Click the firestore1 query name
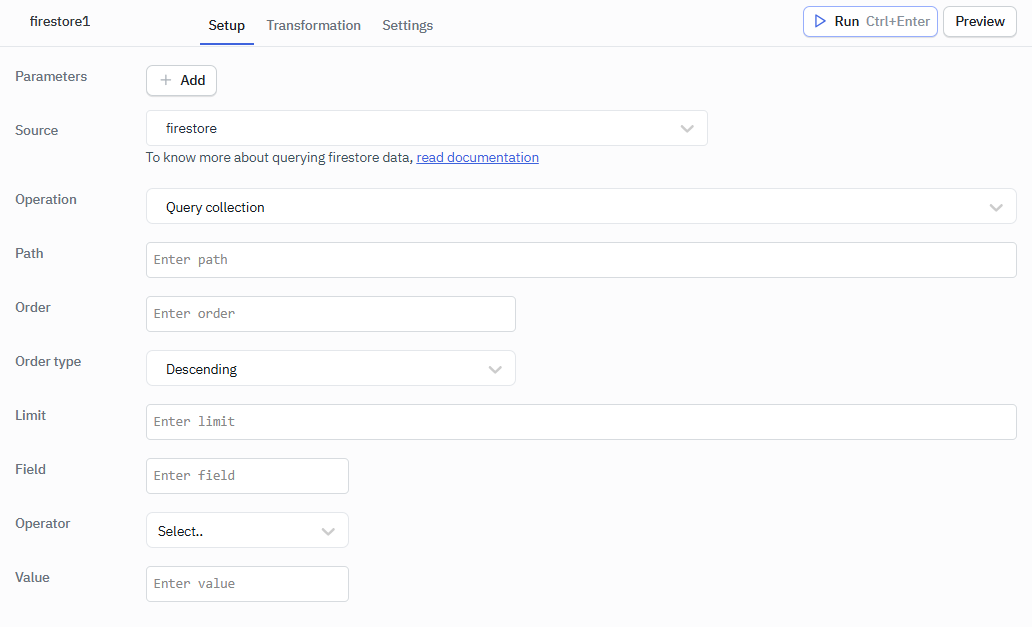This screenshot has width=1032, height=627. click(x=60, y=21)
